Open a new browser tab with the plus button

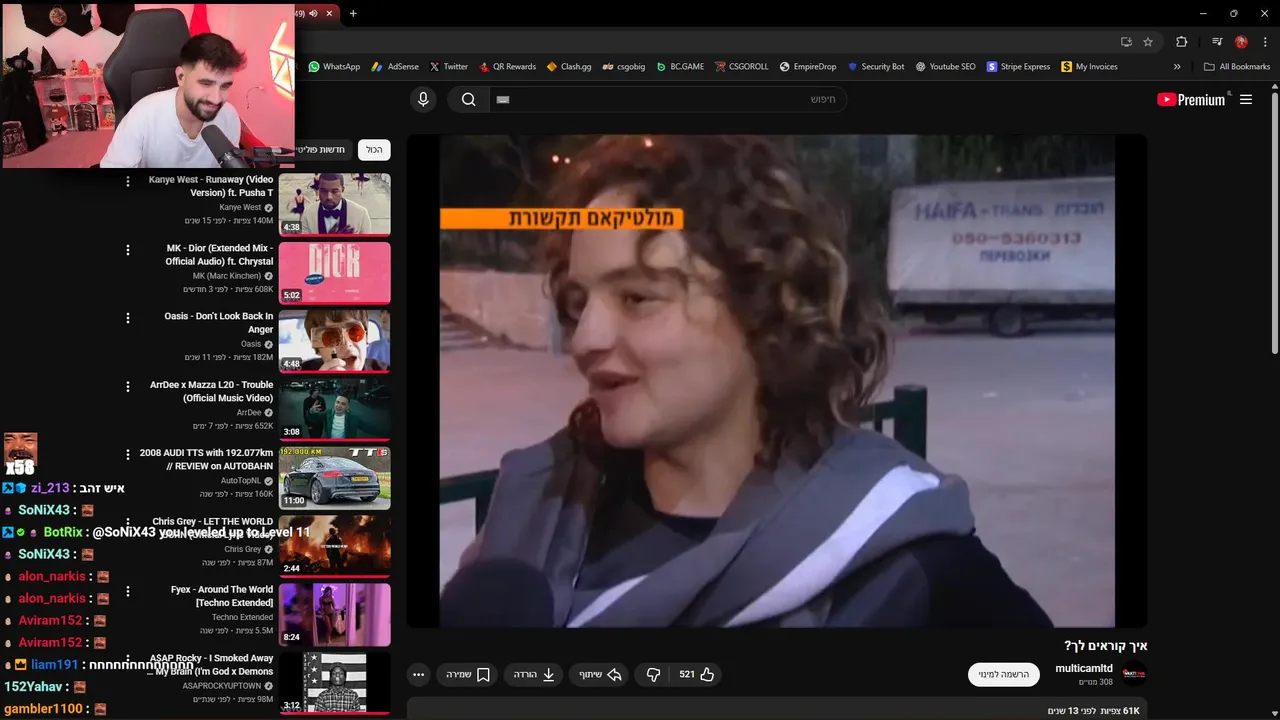pos(353,13)
